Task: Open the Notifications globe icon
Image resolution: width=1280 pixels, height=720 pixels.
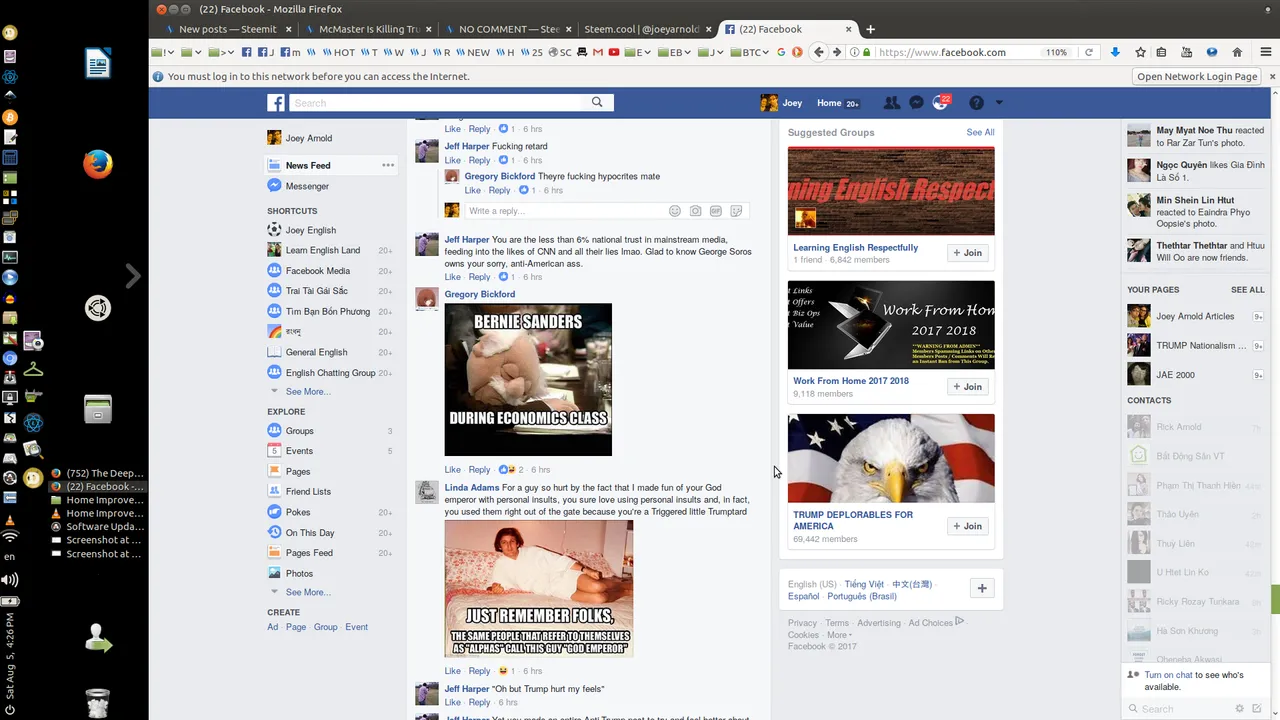Action: pos(940,102)
